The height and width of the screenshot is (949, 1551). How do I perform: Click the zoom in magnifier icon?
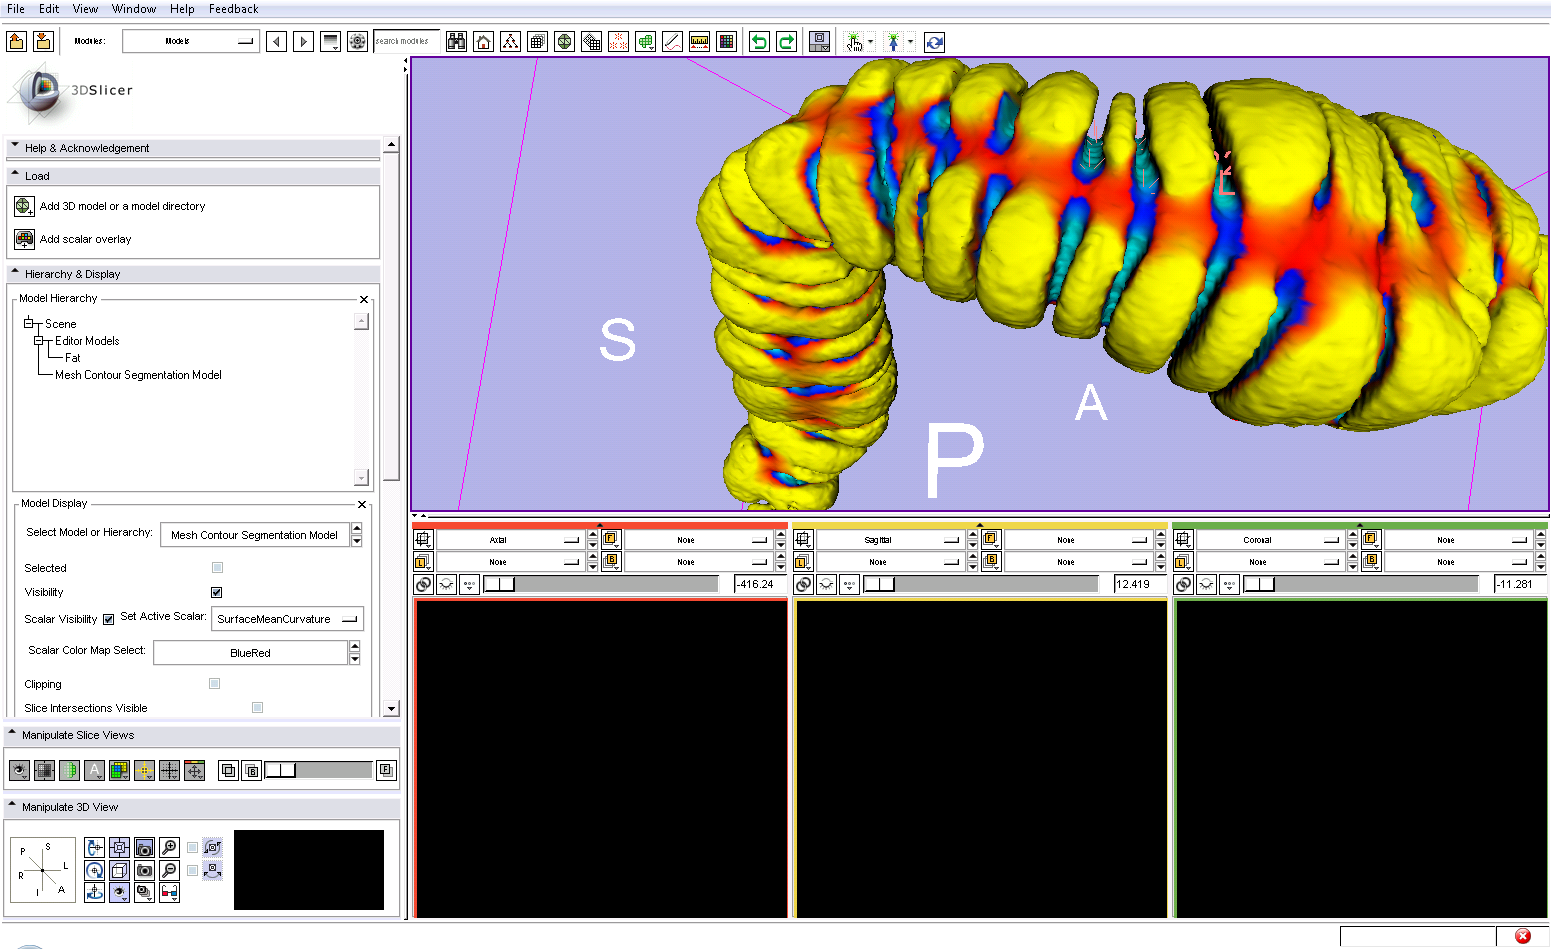[170, 847]
